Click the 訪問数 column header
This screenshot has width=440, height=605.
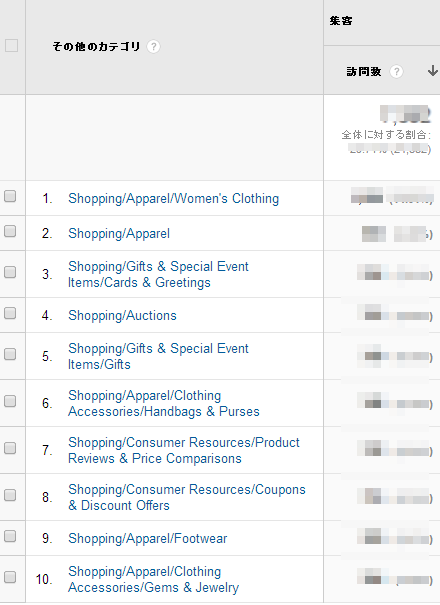point(364,71)
